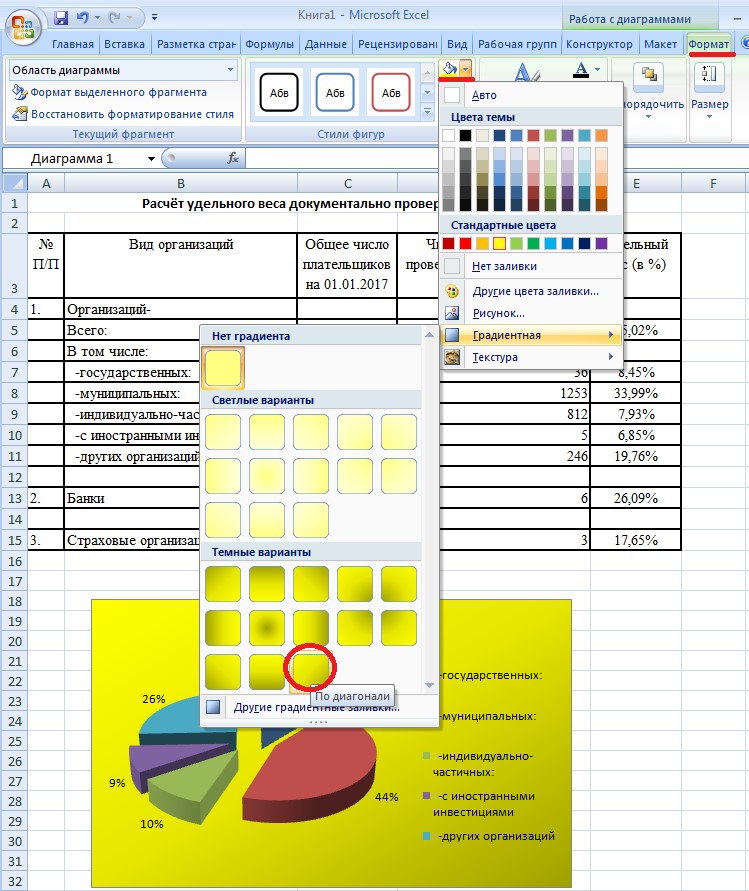Click the Reset to Match Style icon

pos(20,114)
